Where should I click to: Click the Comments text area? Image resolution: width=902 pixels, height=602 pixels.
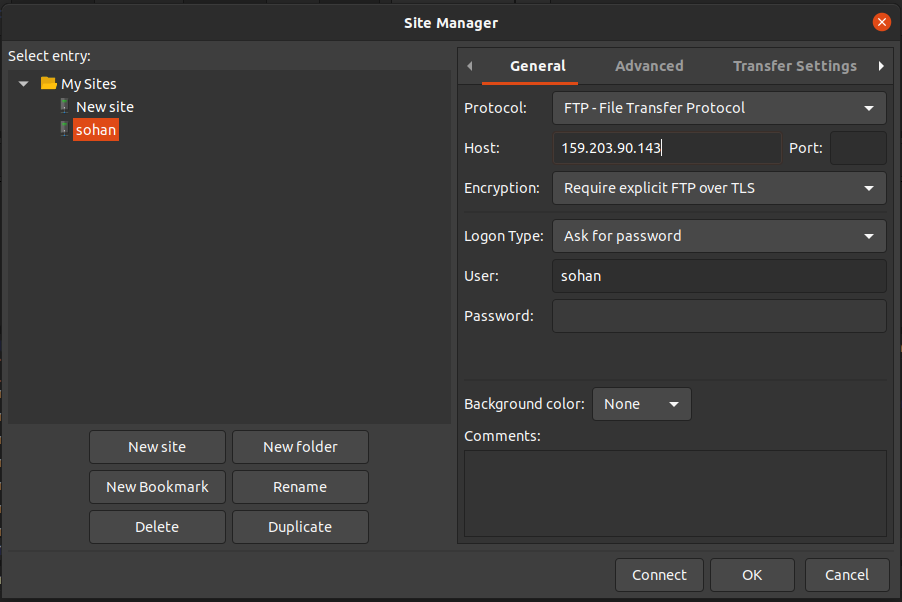[x=675, y=493]
